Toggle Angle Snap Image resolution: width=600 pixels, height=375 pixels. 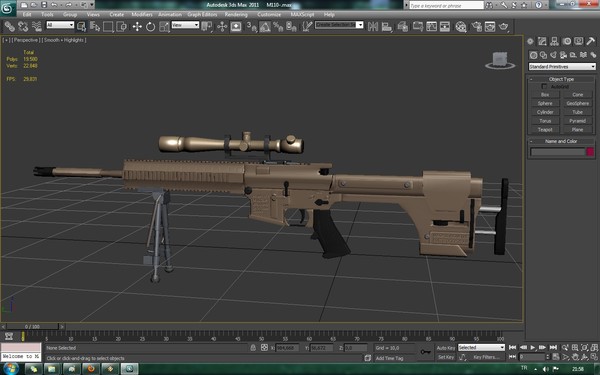tap(265, 26)
